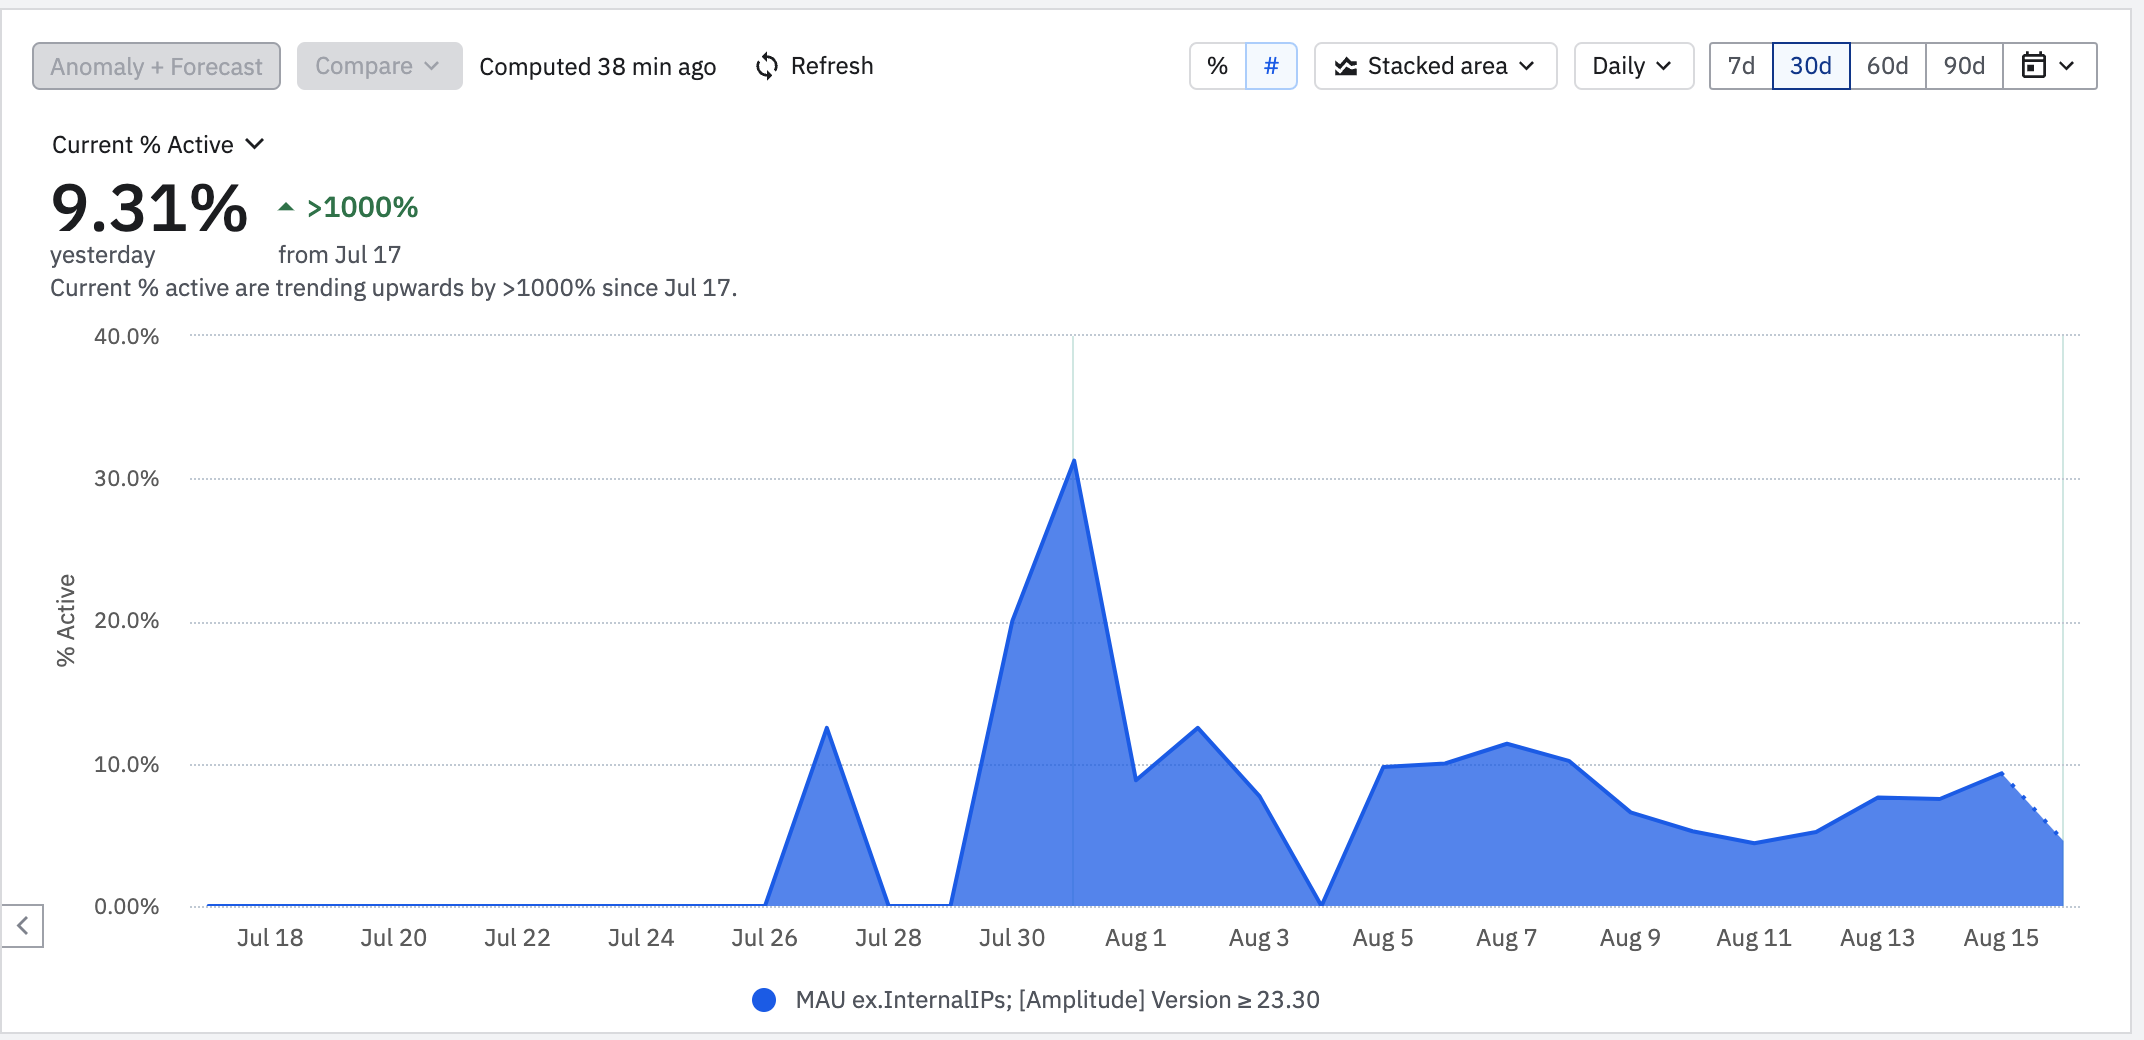Select the 30d time range
Screen dimensions: 2144x1040
pos(1811,66)
